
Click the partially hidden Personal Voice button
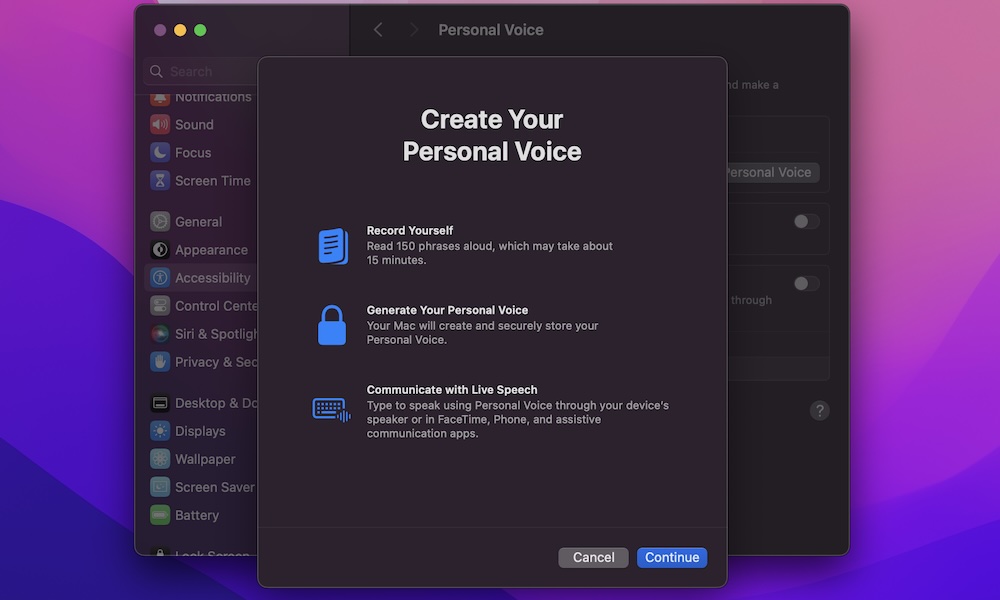(x=773, y=172)
